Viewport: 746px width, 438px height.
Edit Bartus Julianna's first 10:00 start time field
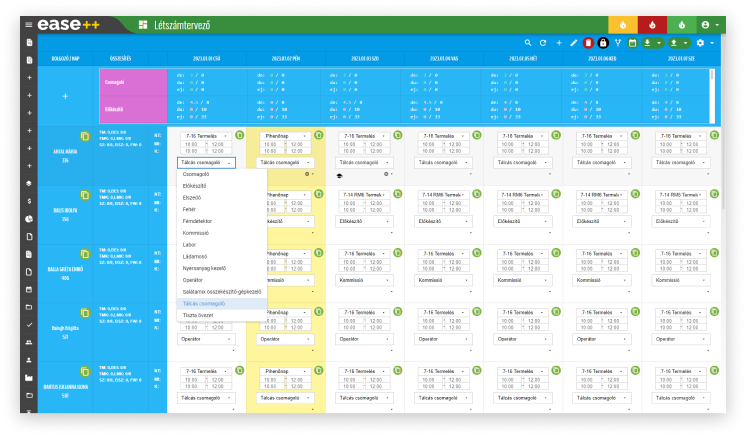tap(192, 380)
